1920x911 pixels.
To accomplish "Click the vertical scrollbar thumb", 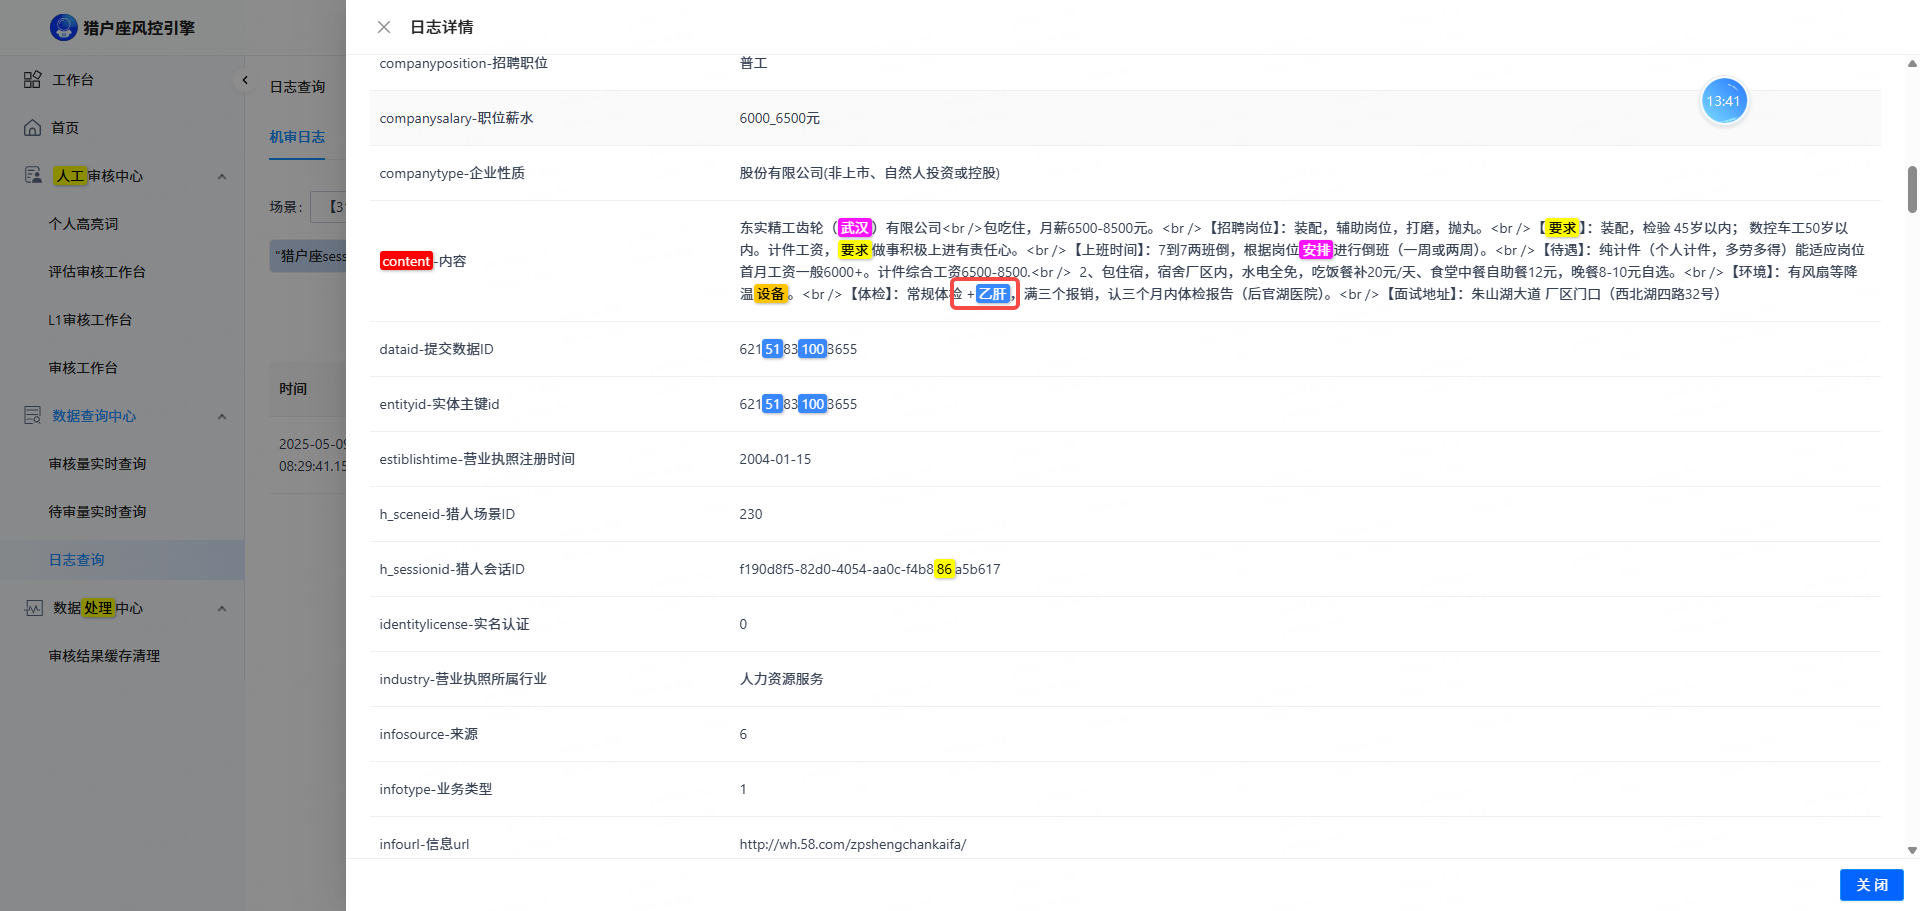I will point(1912,189).
